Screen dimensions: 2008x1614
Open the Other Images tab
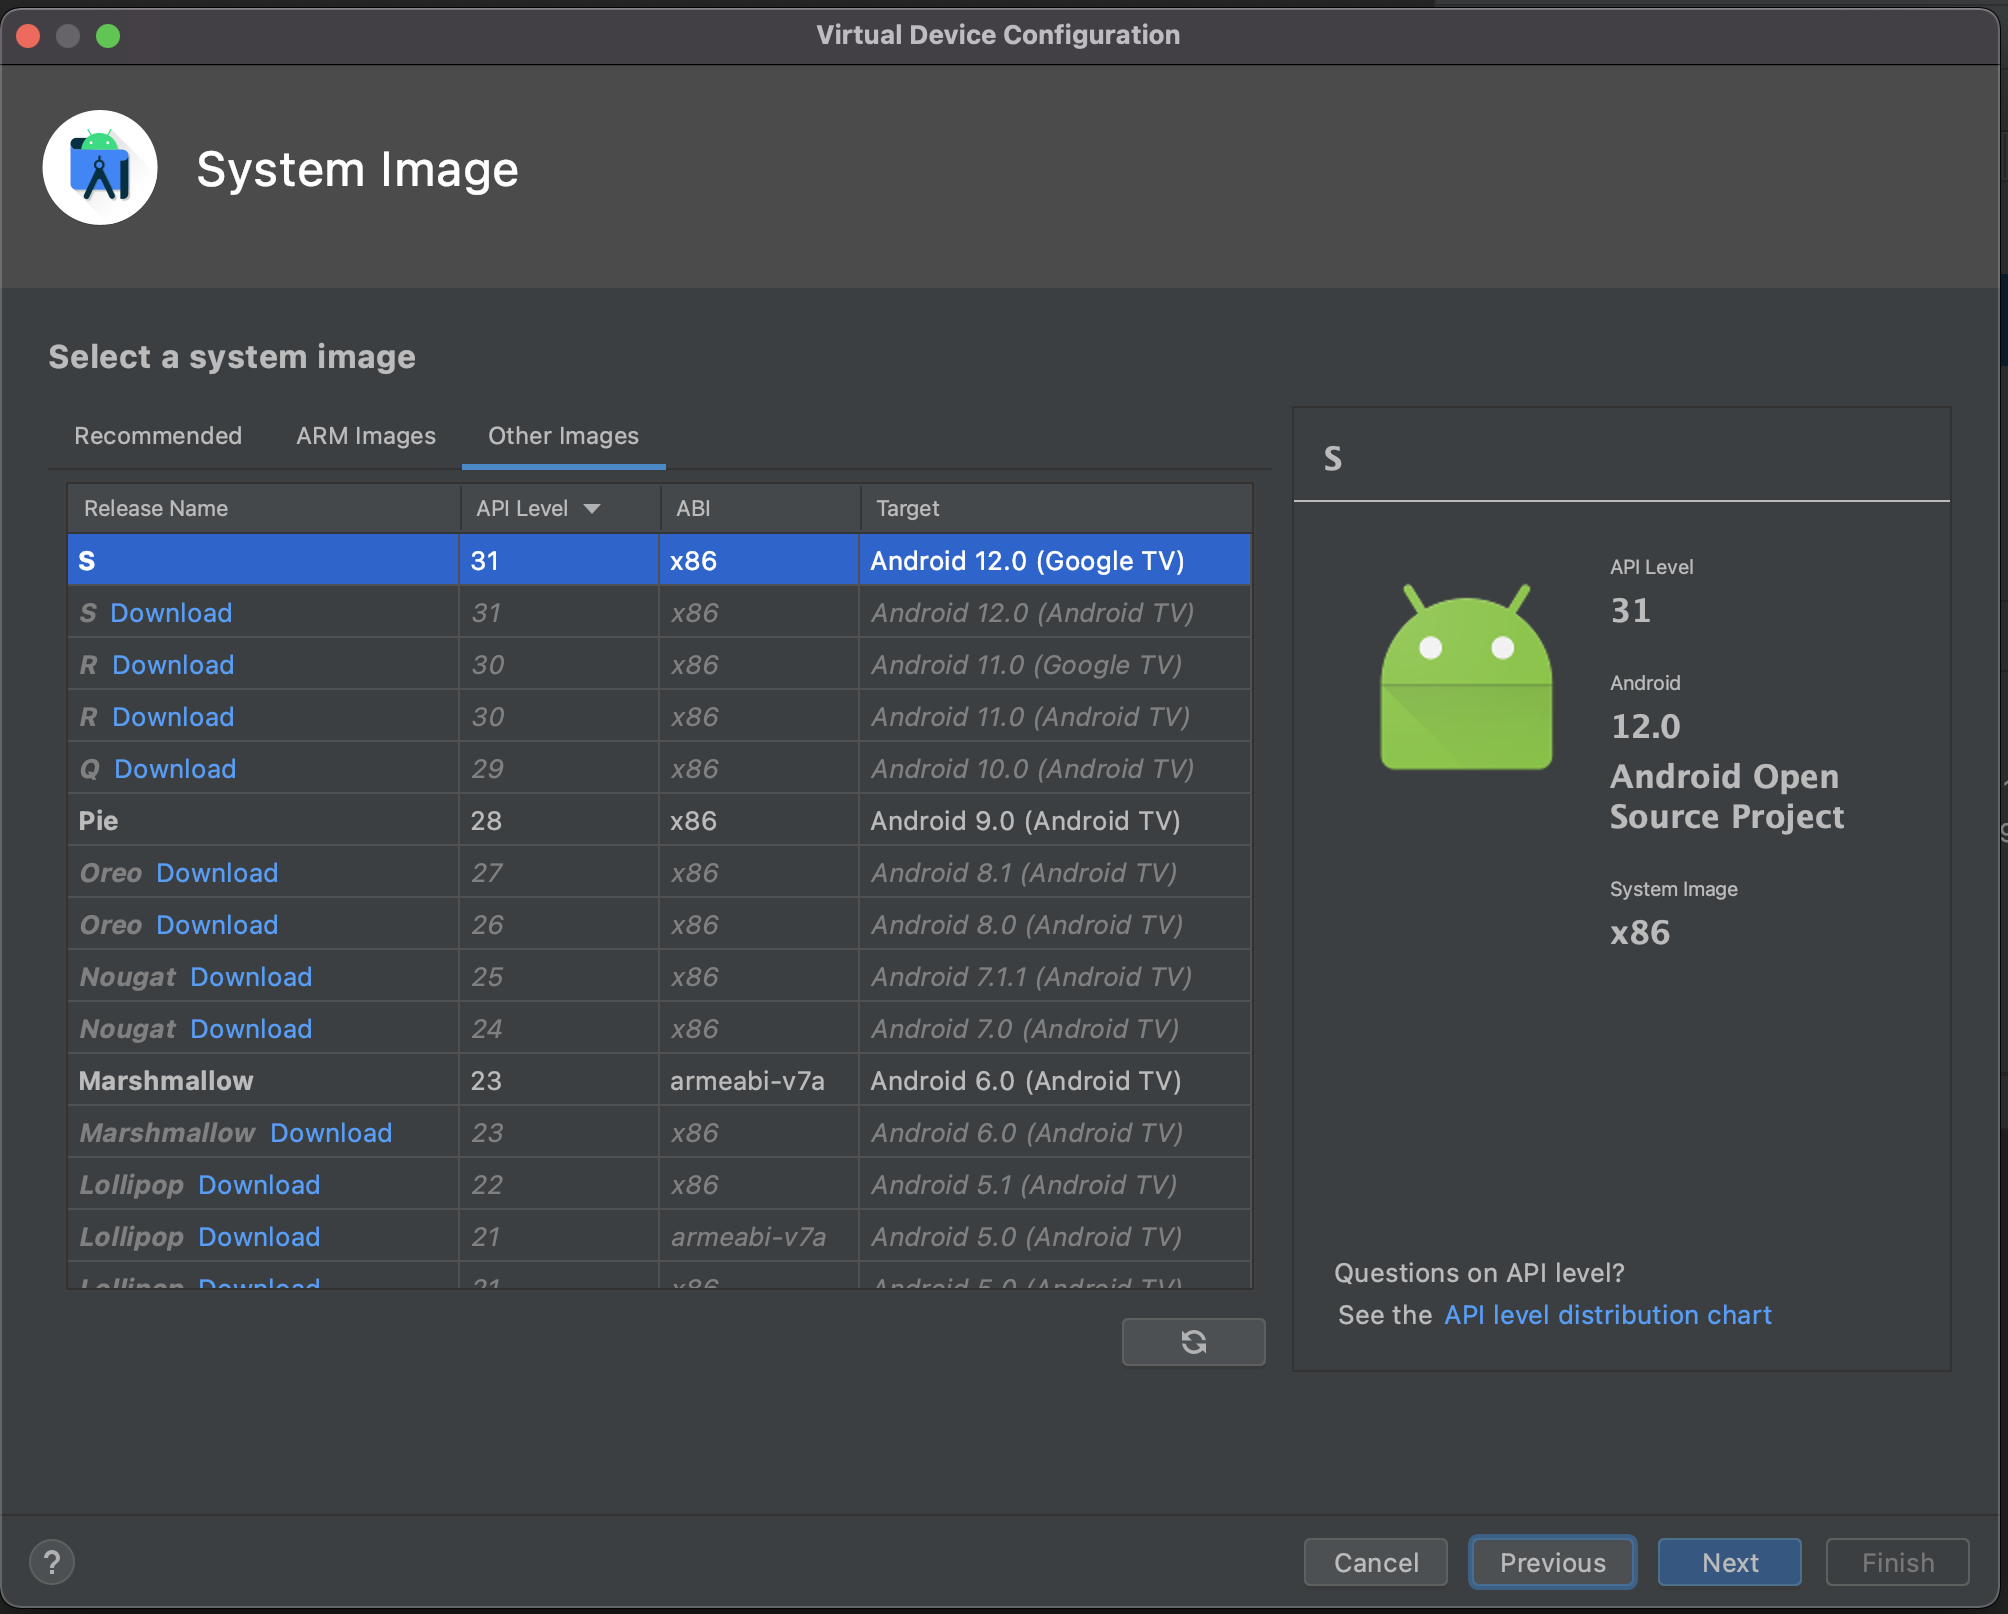pos(563,436)
